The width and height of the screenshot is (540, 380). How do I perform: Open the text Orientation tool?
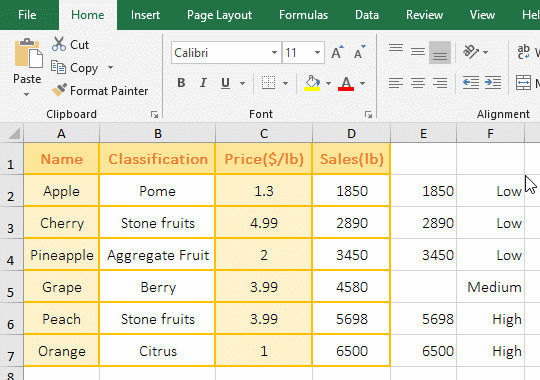(x=471, y=52)
